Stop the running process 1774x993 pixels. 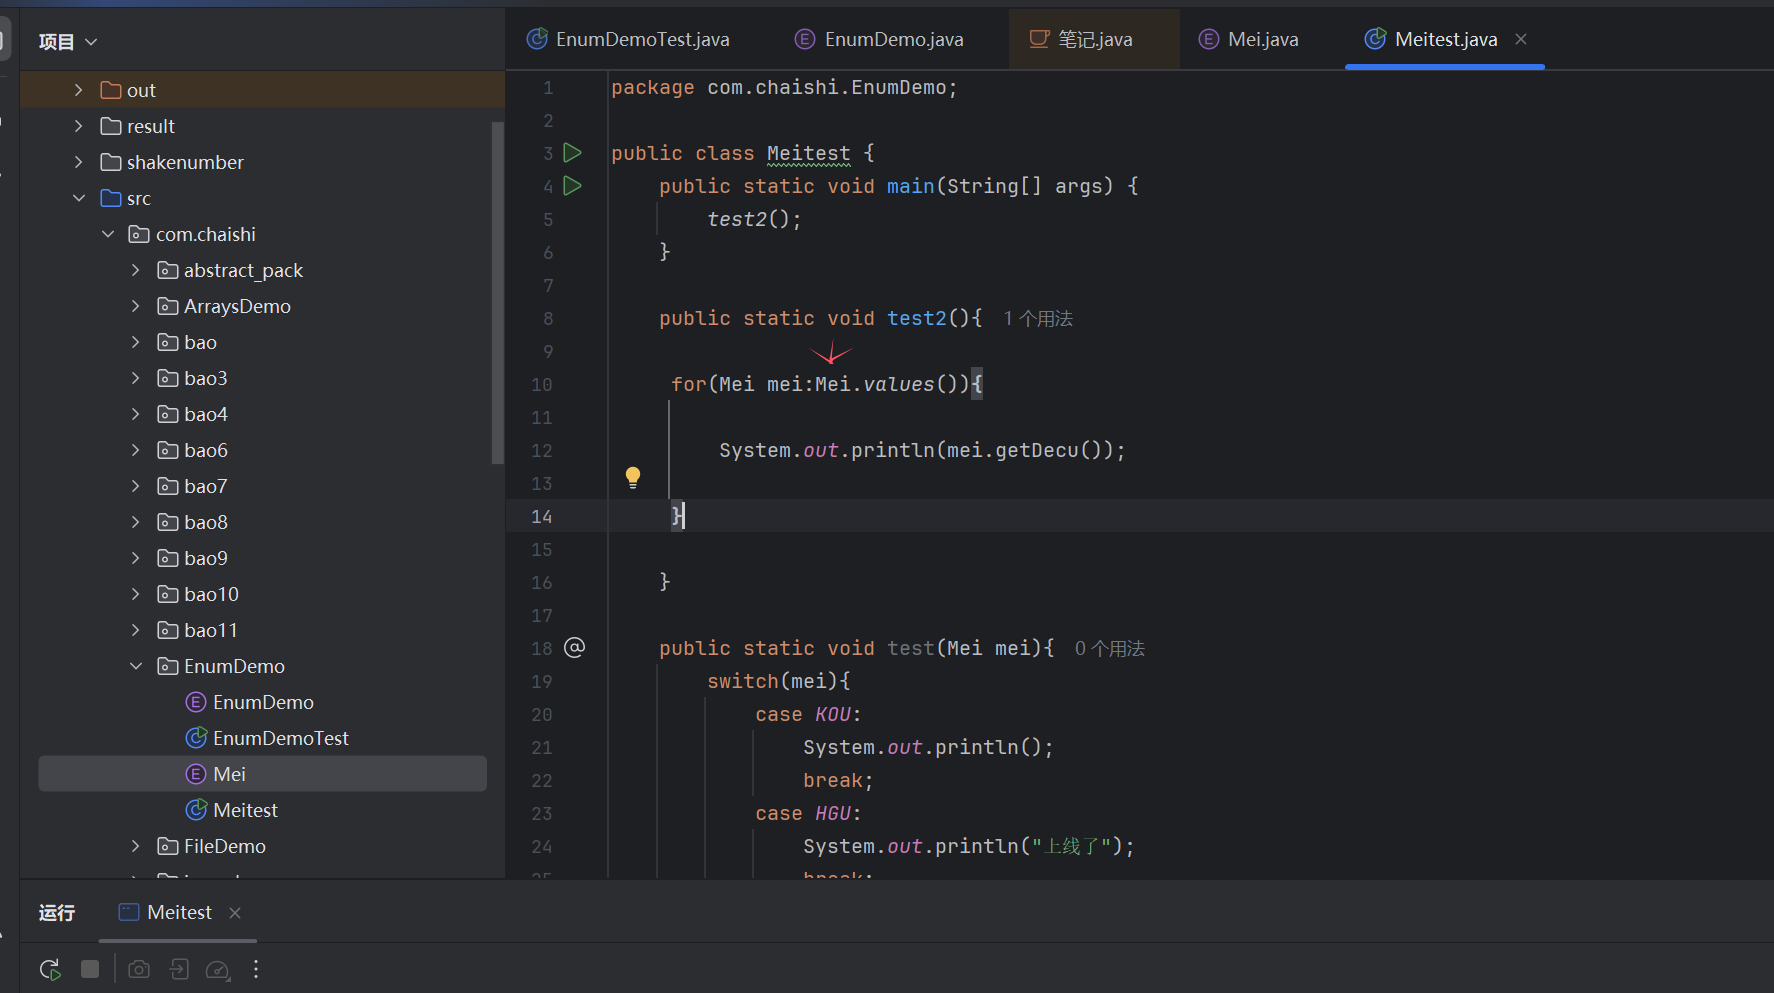point(90,969)
